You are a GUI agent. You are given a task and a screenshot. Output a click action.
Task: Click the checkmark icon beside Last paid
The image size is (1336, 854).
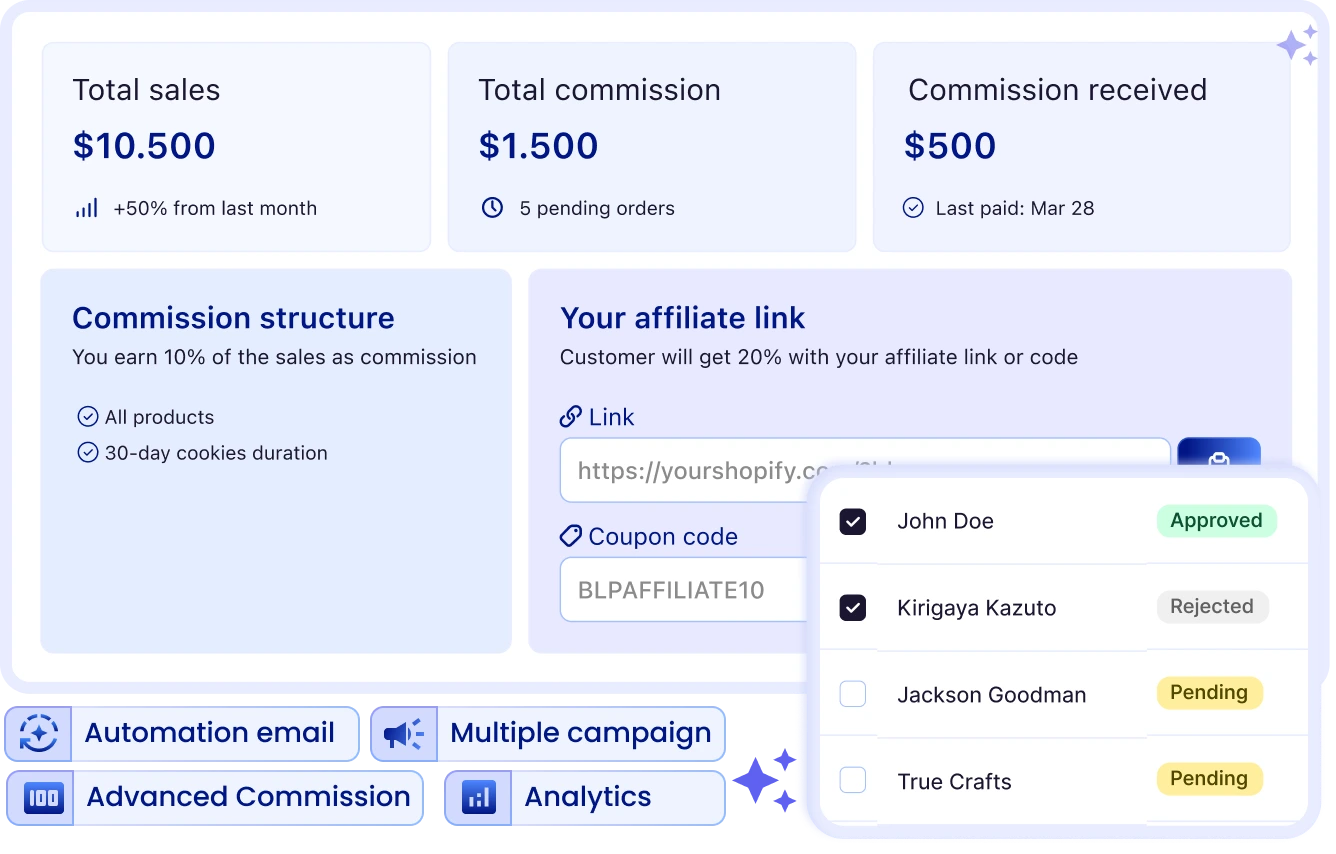coord(913,208)
